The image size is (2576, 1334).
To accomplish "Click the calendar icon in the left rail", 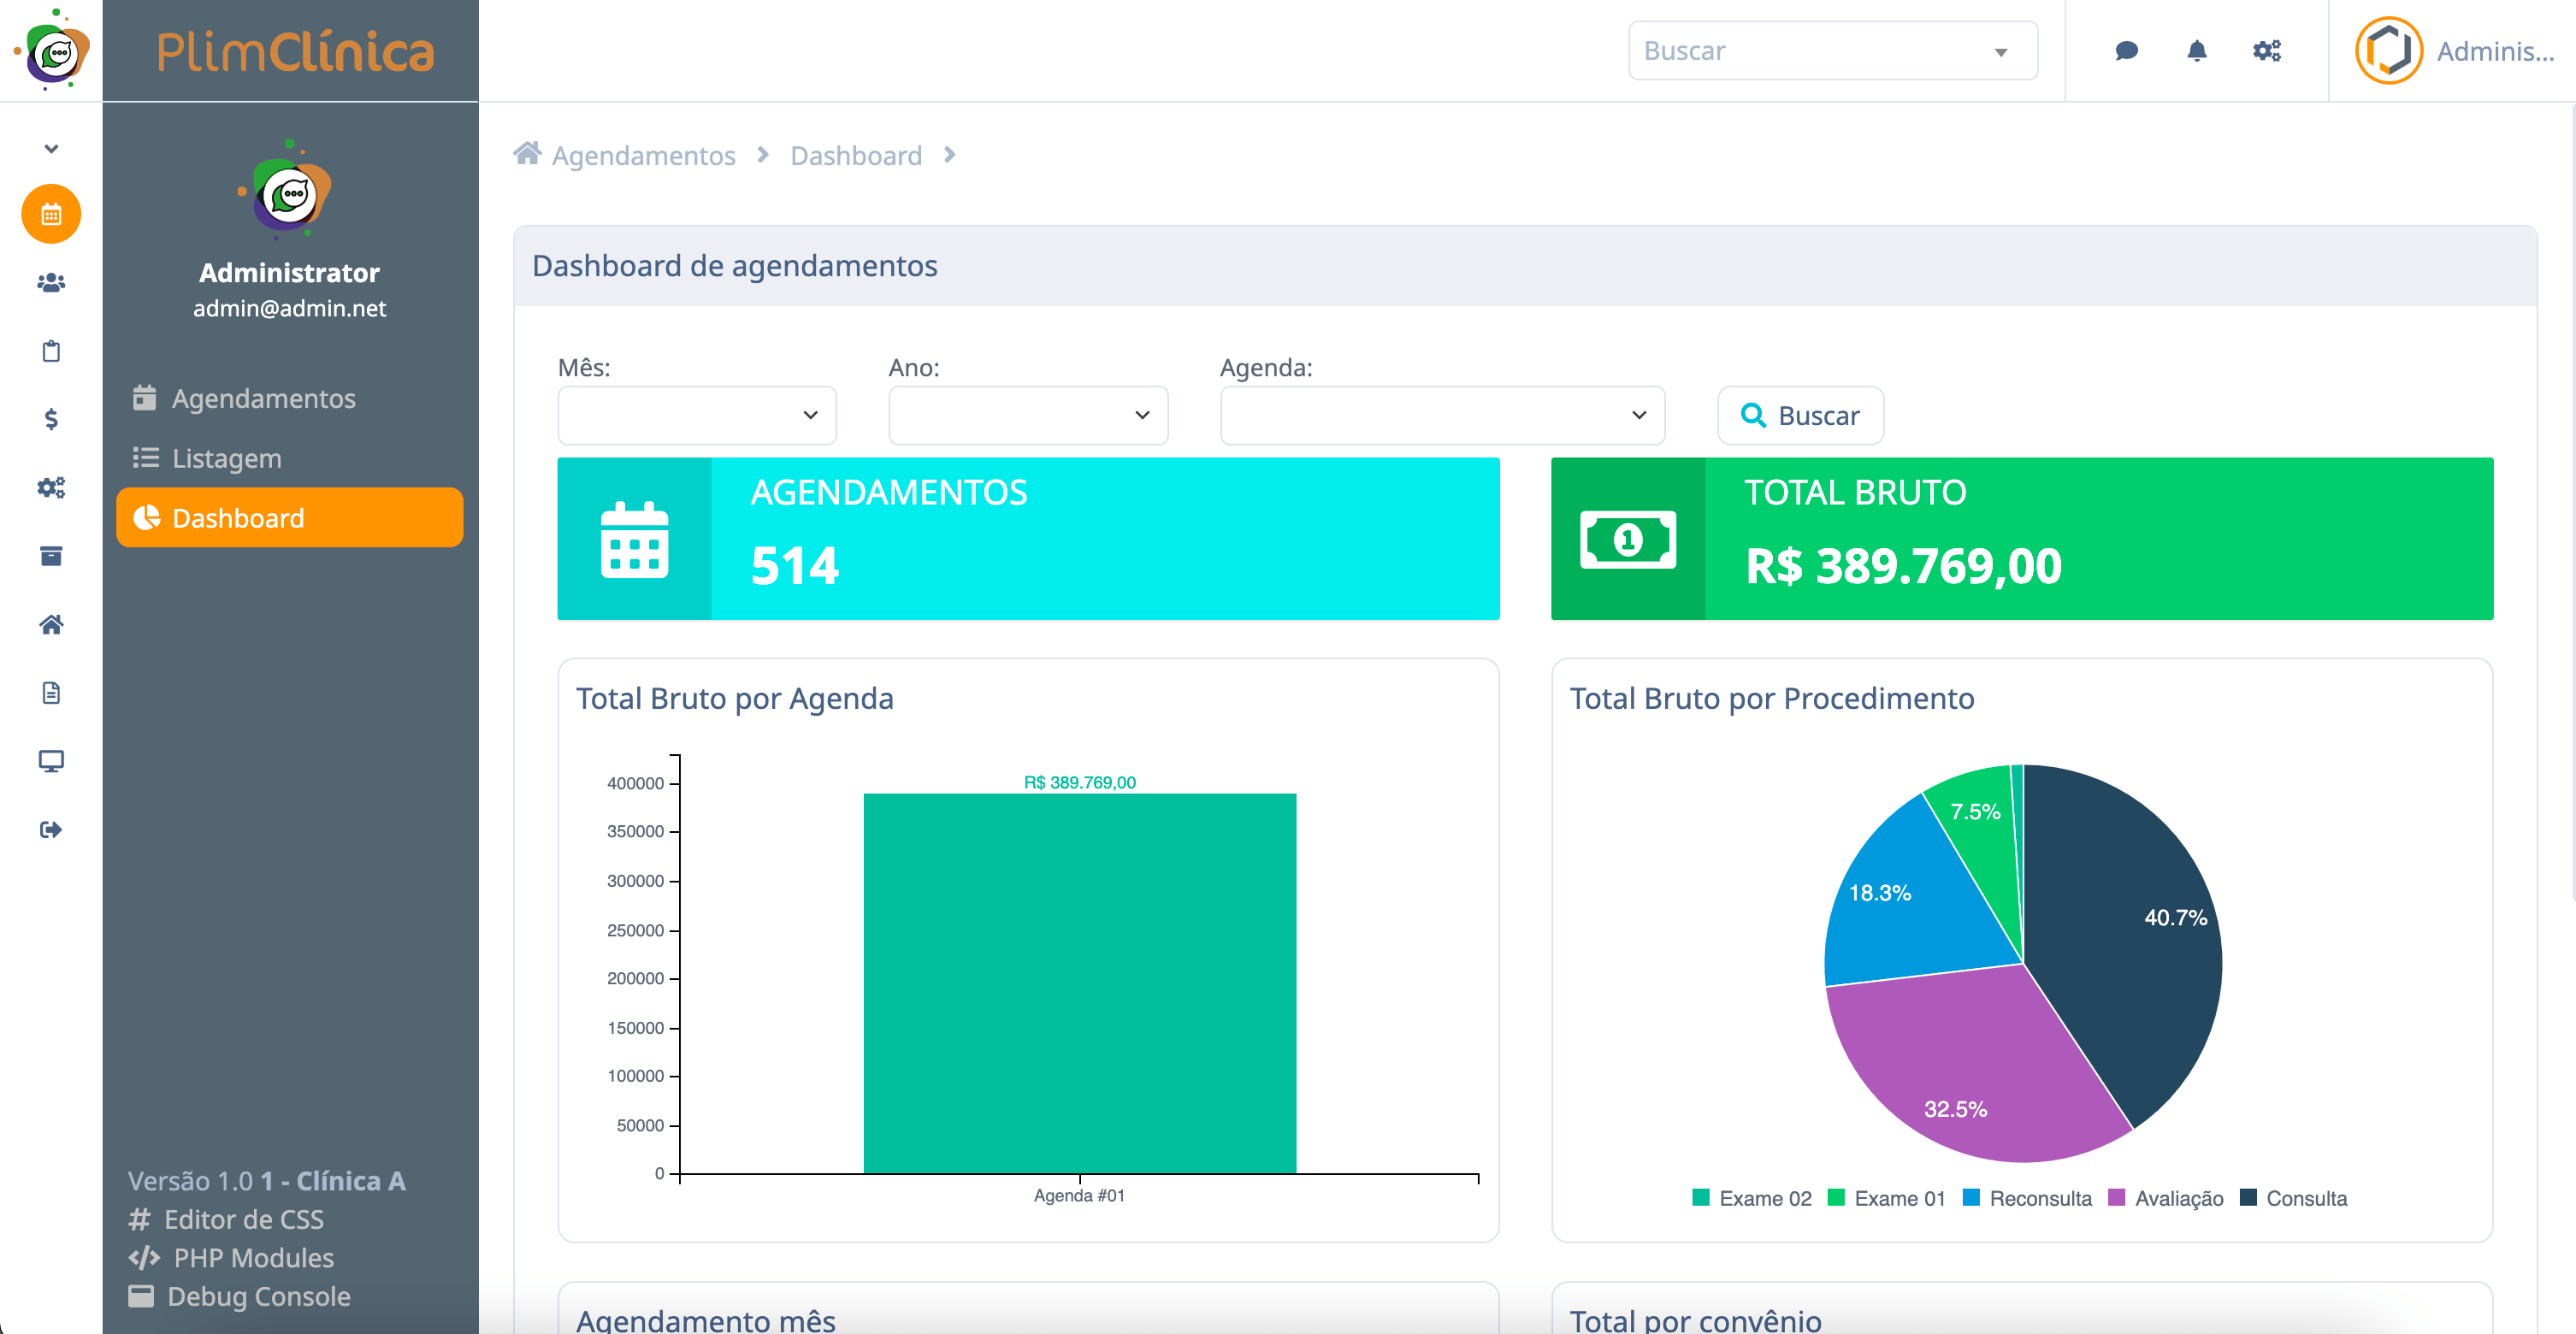I will [51, 214].
